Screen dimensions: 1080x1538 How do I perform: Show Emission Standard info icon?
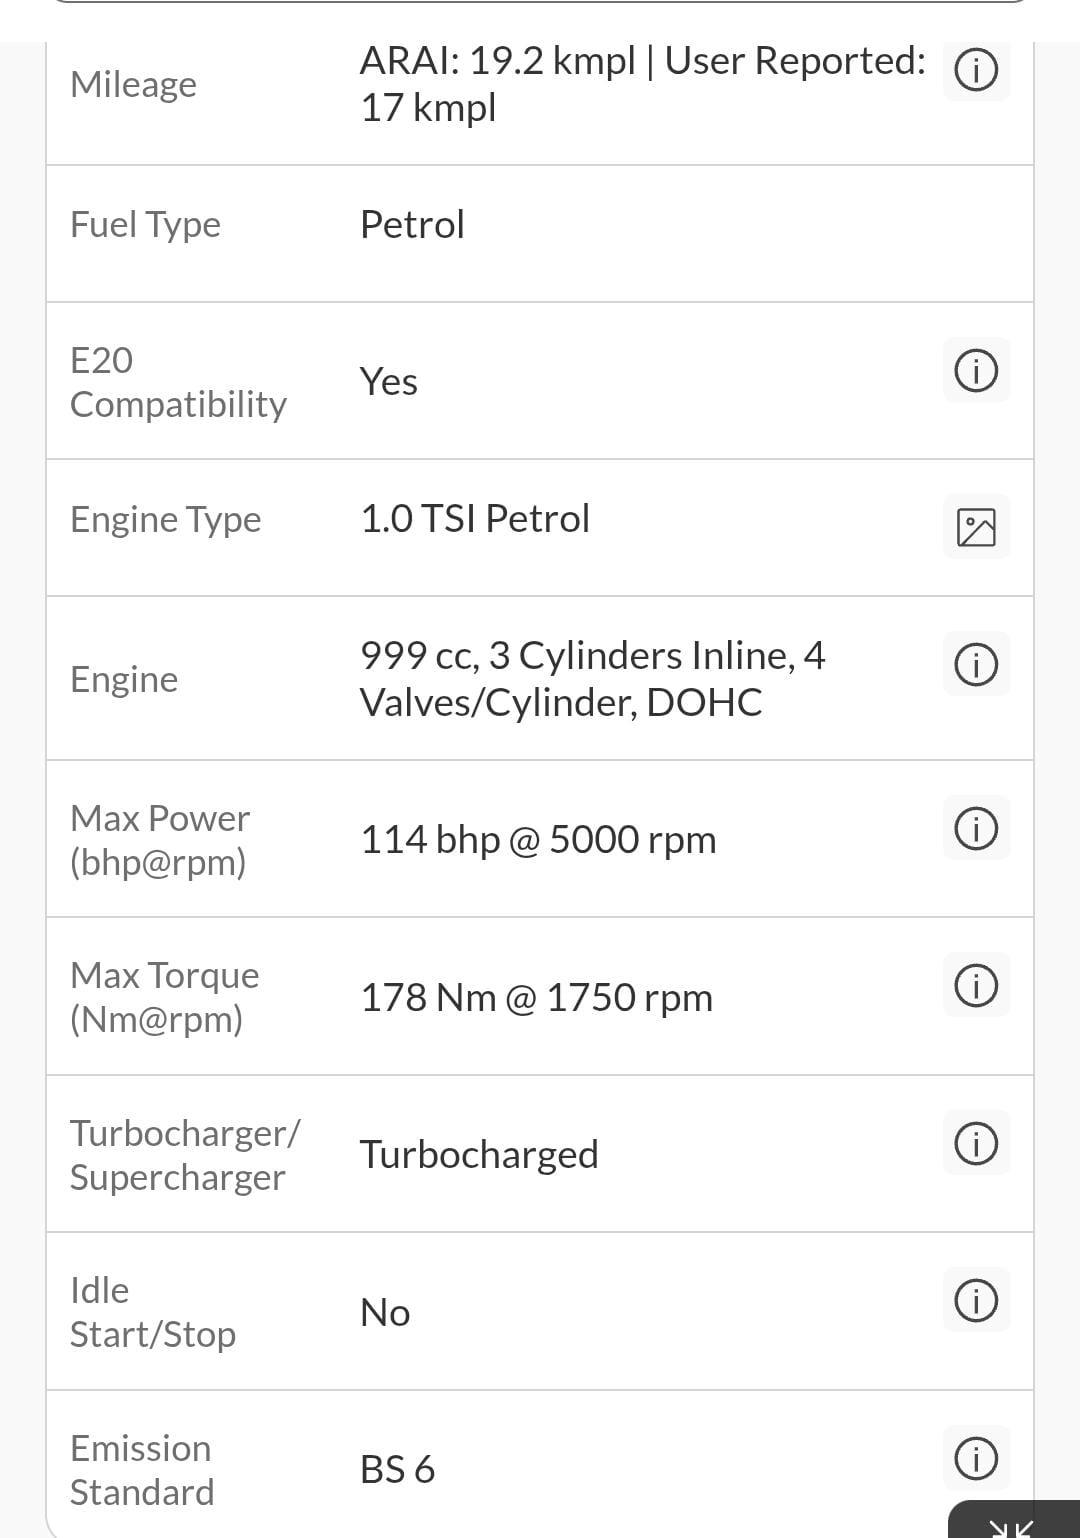click(x=976, y=1458)
